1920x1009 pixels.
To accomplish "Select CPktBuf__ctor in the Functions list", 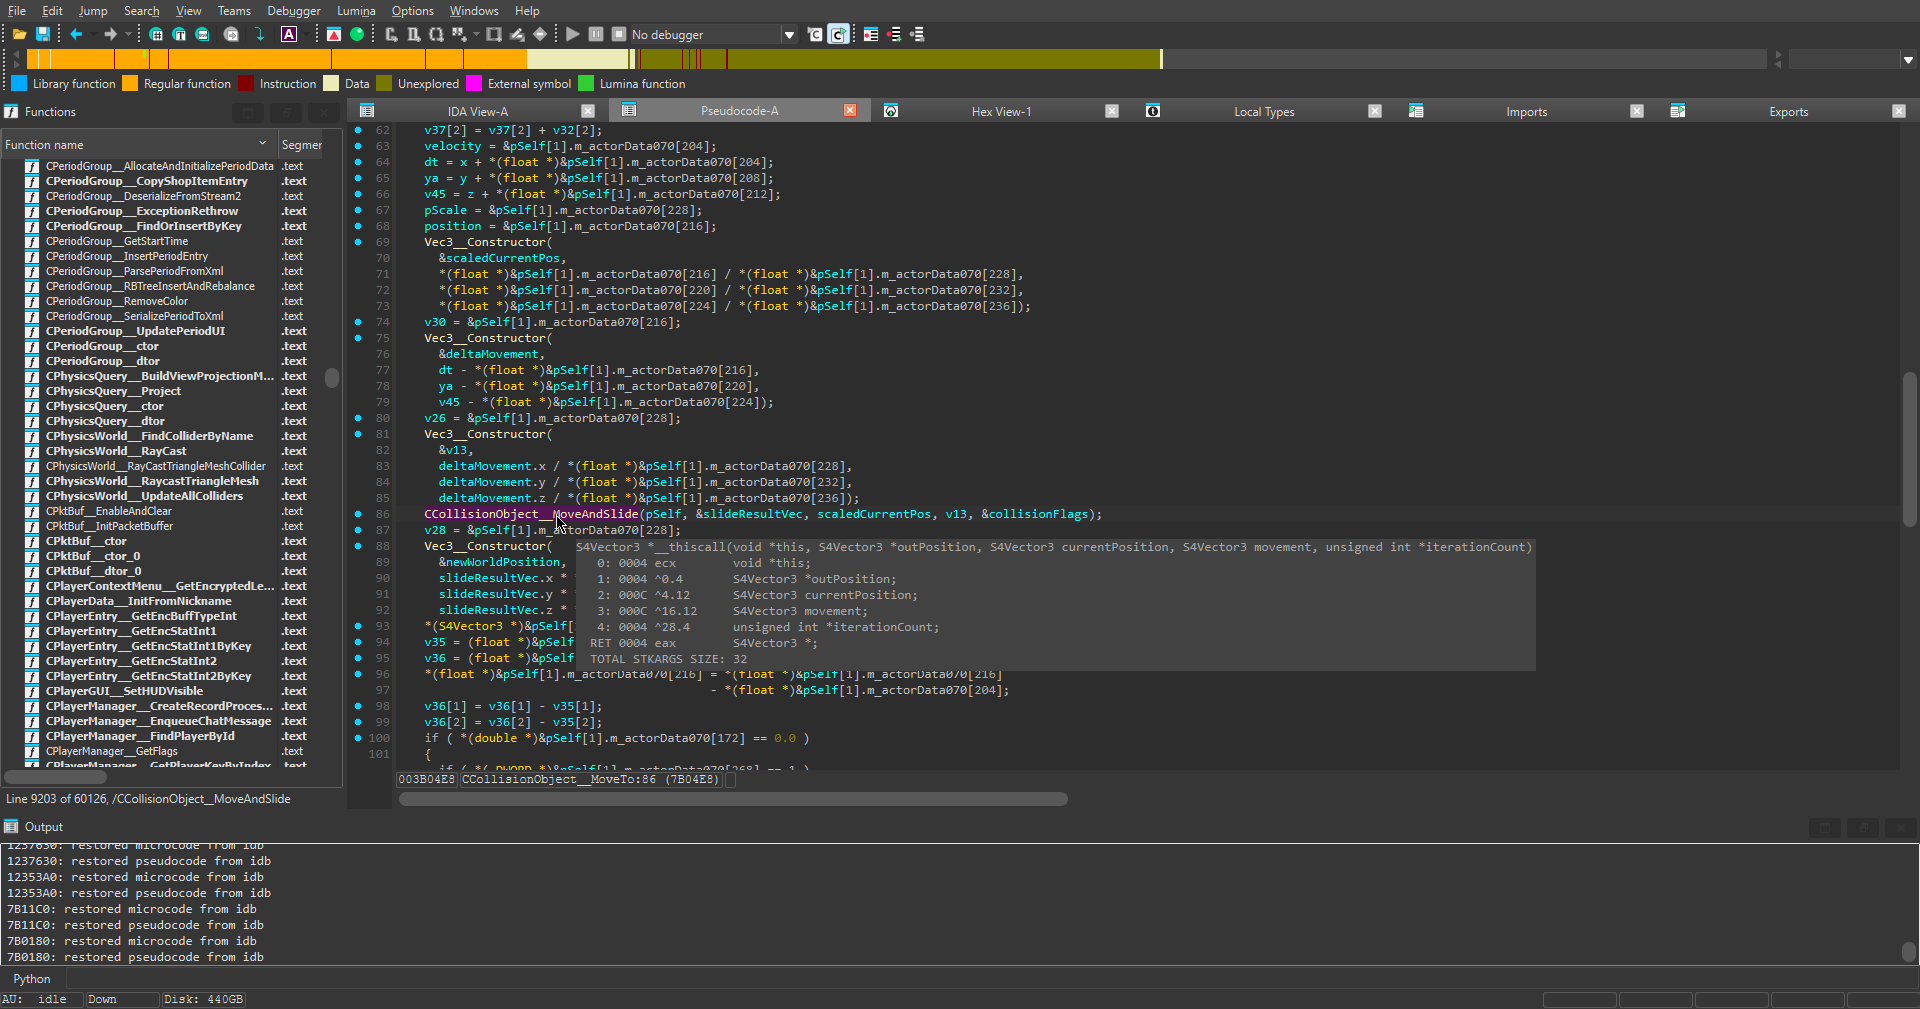I will [86, 541].
